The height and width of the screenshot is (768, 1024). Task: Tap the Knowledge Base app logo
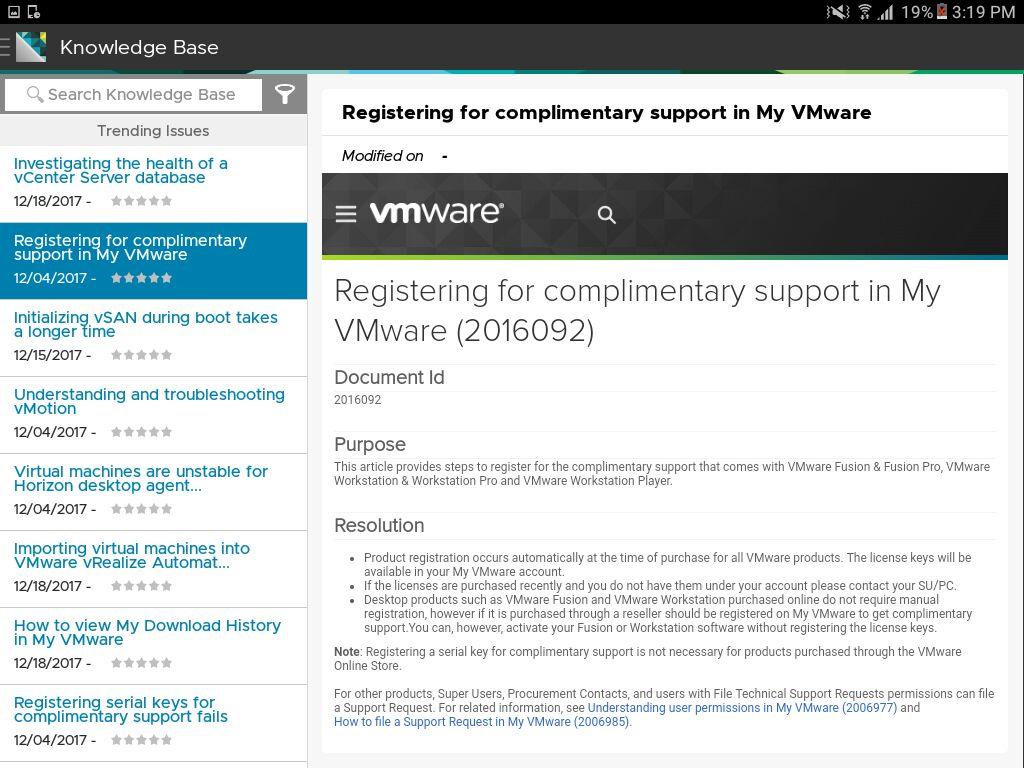(31, 47)
